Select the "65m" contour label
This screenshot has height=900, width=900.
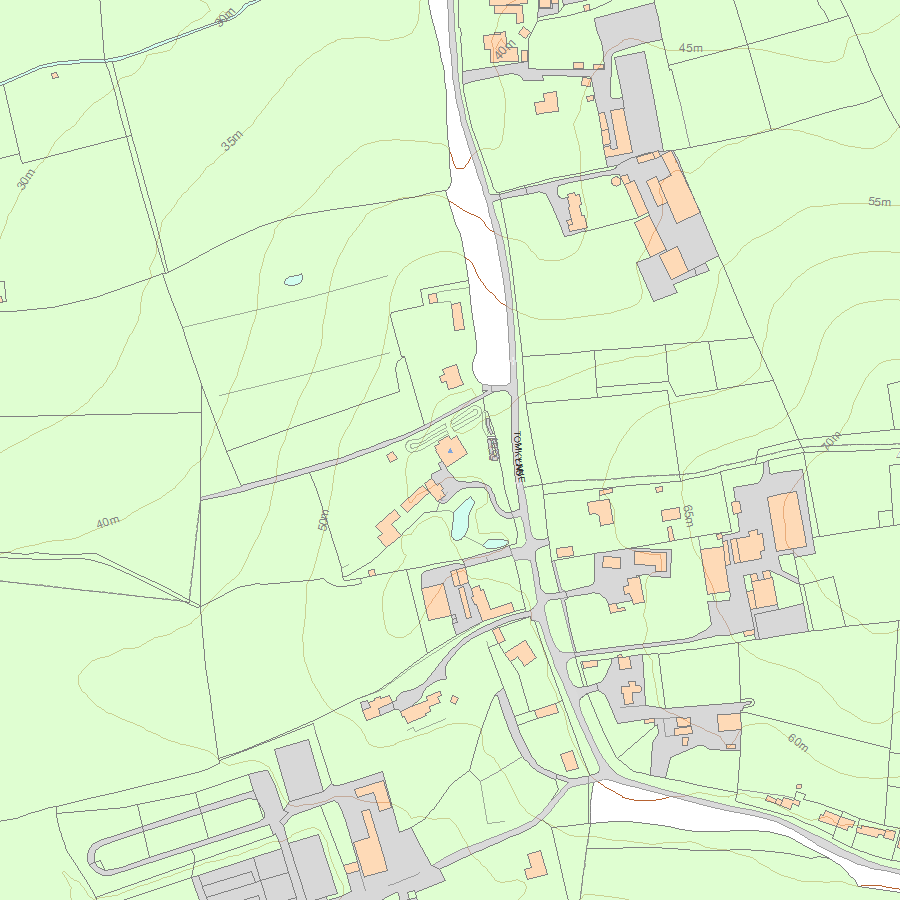pyautogui.click(x=689, y=516)
